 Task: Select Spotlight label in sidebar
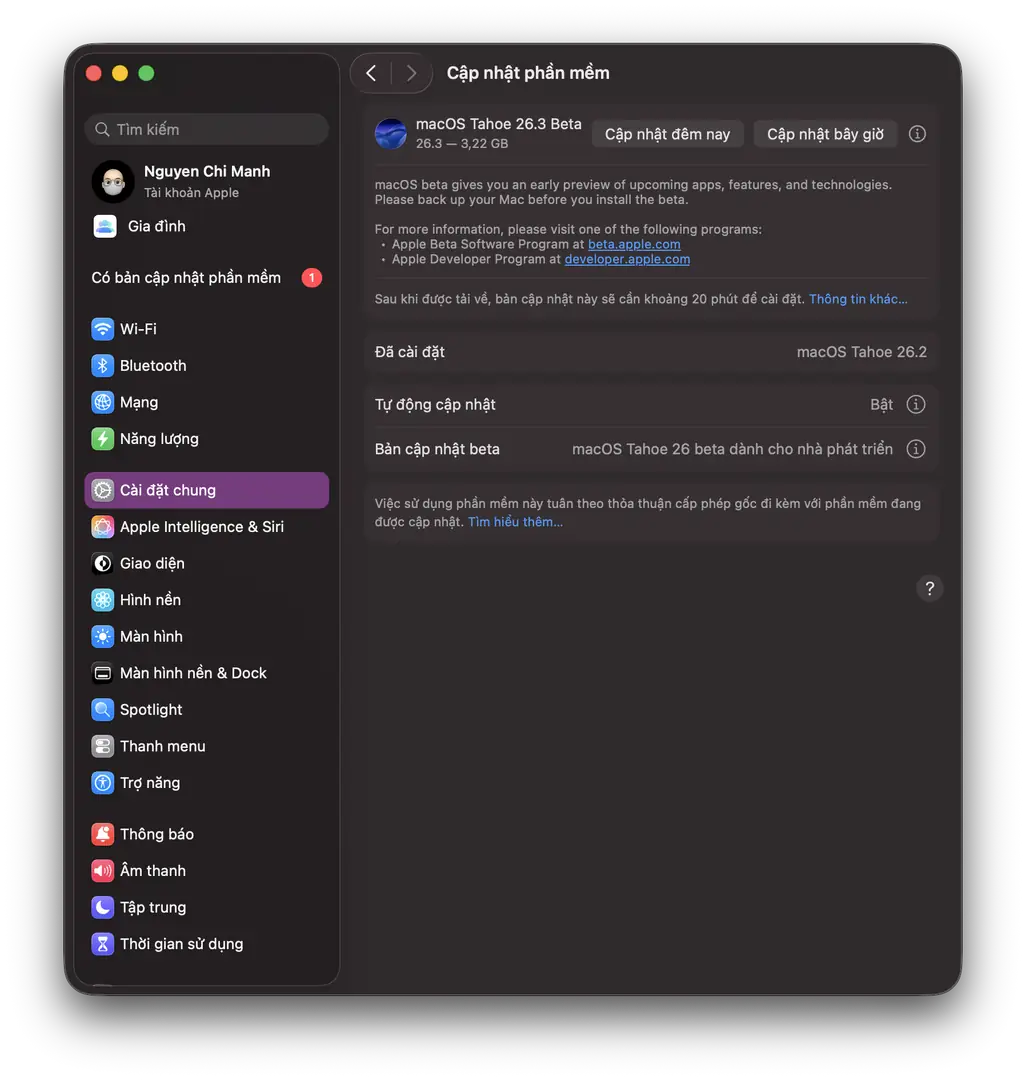[151, 709]
